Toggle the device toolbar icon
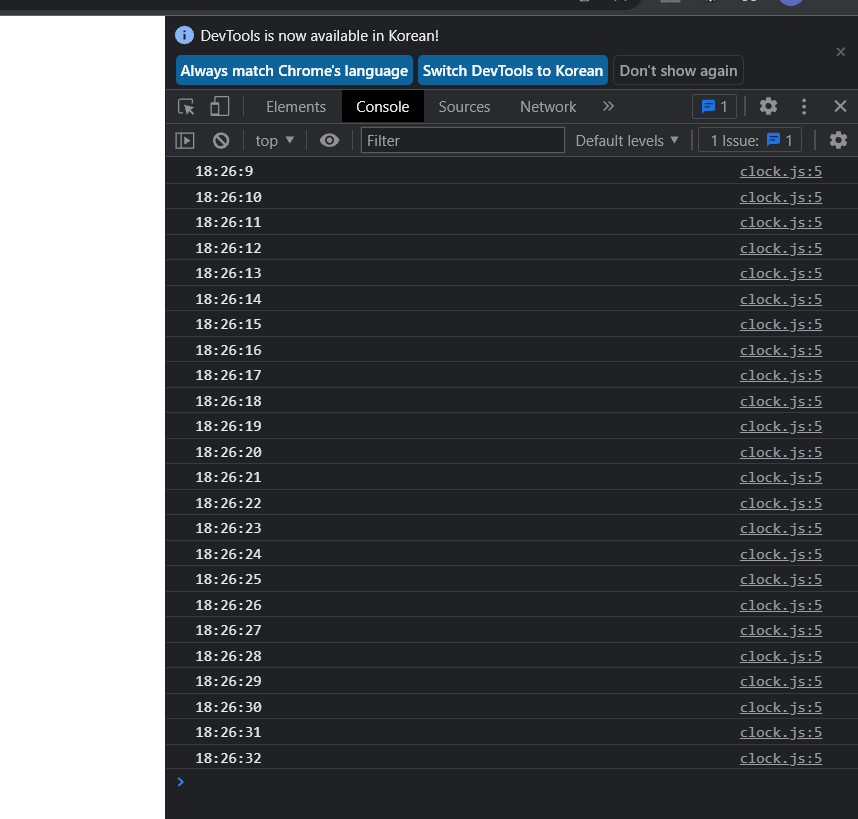The width and height of the screenshot is (858, 819). click(x=219, y=107)
